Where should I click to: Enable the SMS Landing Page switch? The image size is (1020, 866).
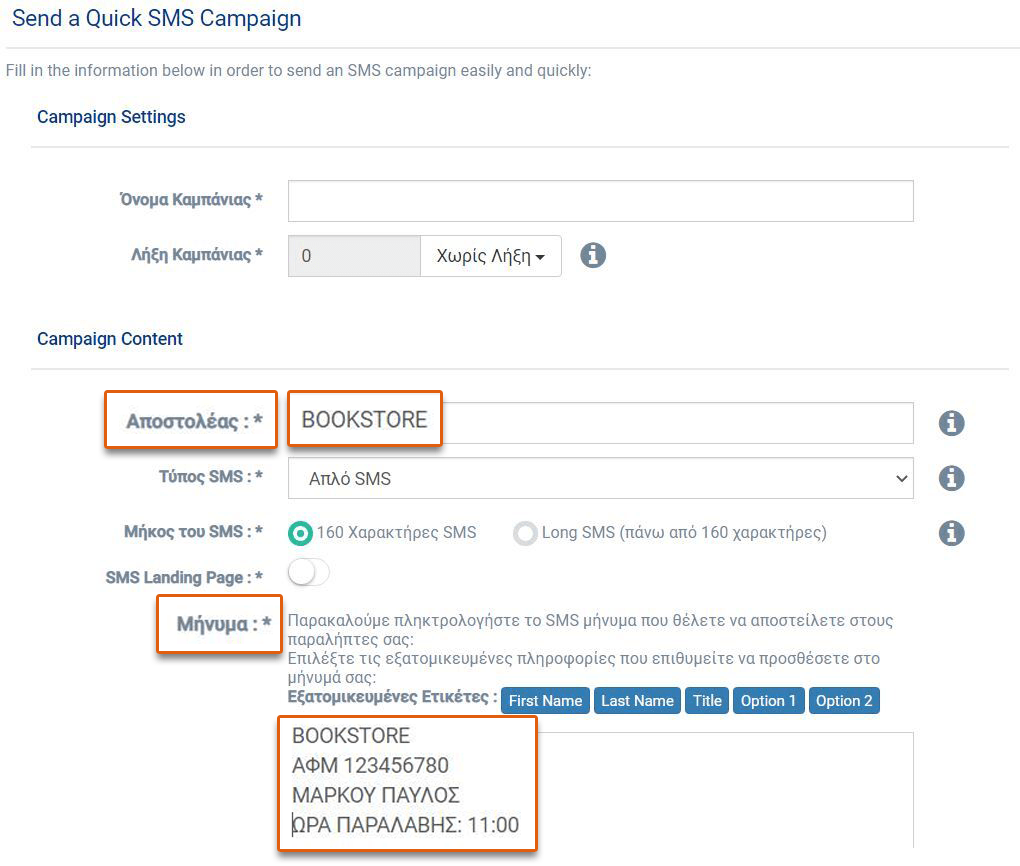(x=308, y=573)
